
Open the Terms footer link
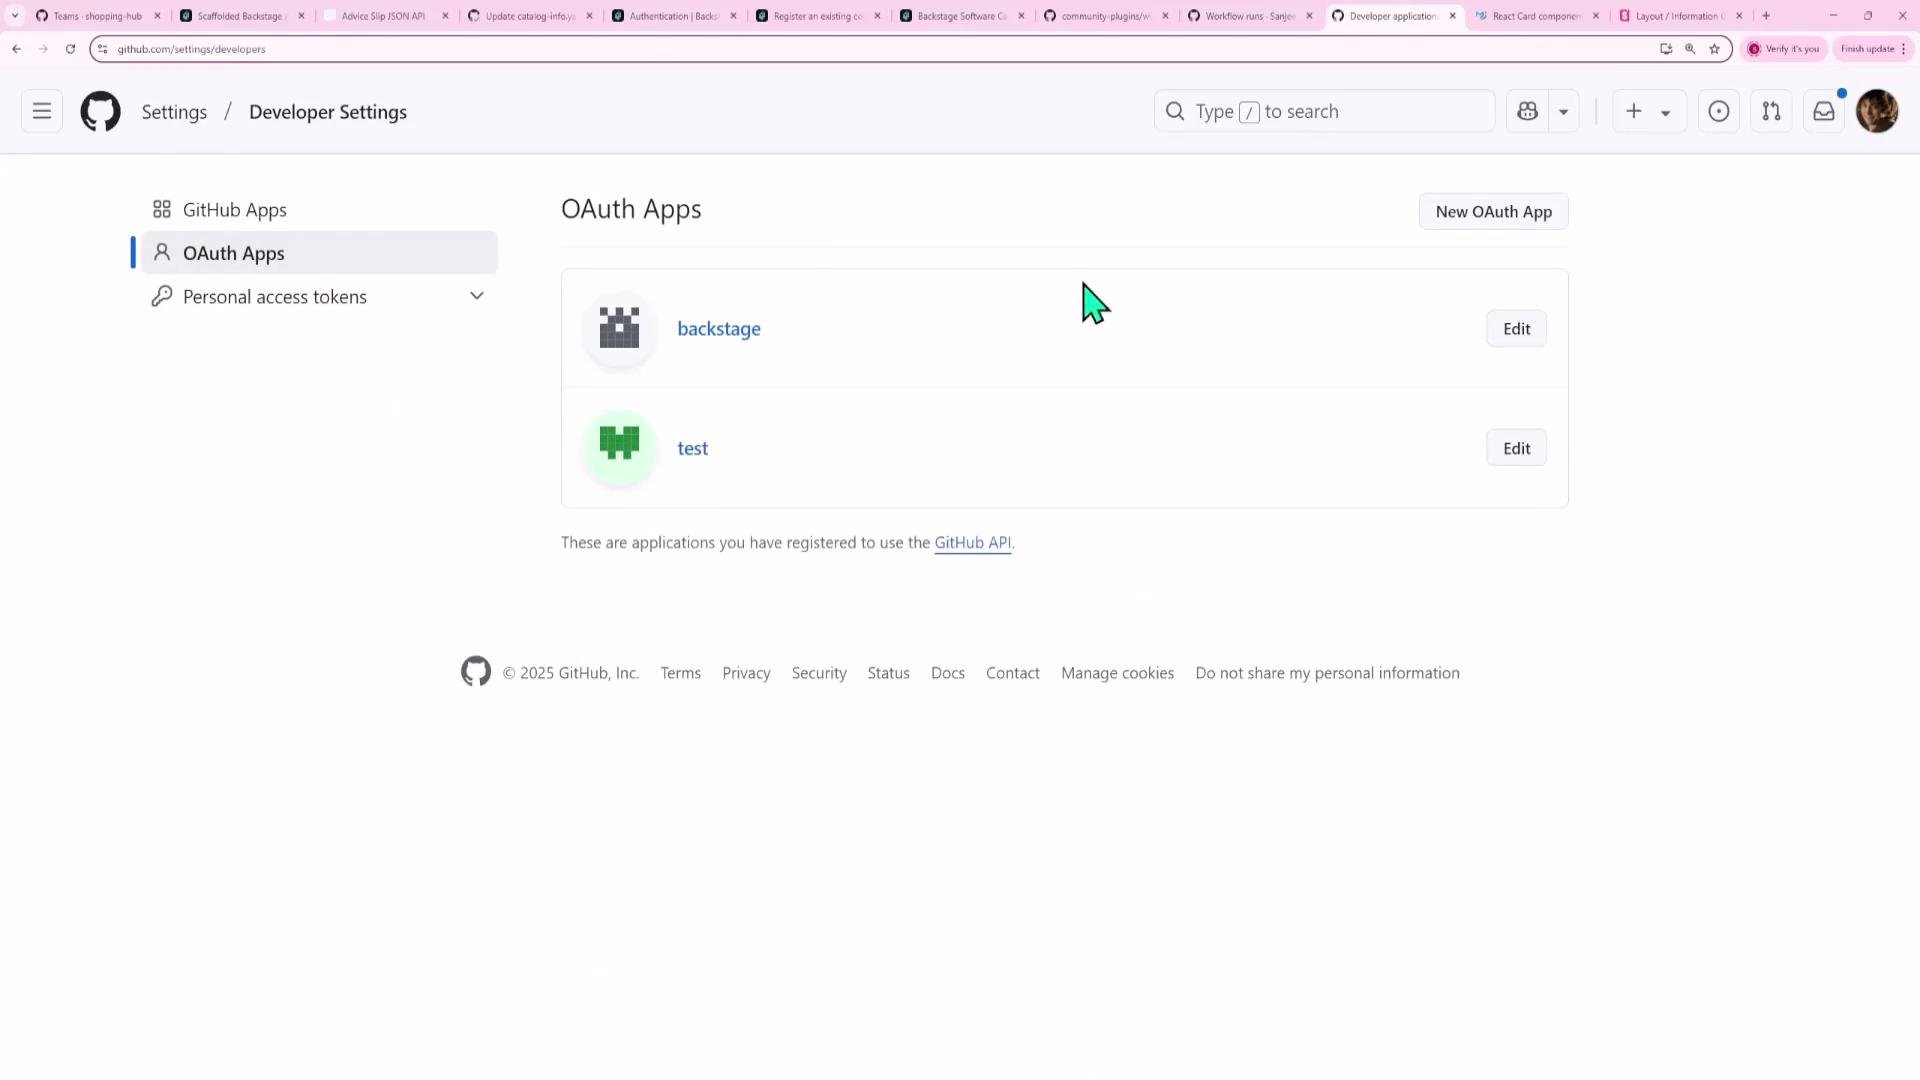(680, 673)
